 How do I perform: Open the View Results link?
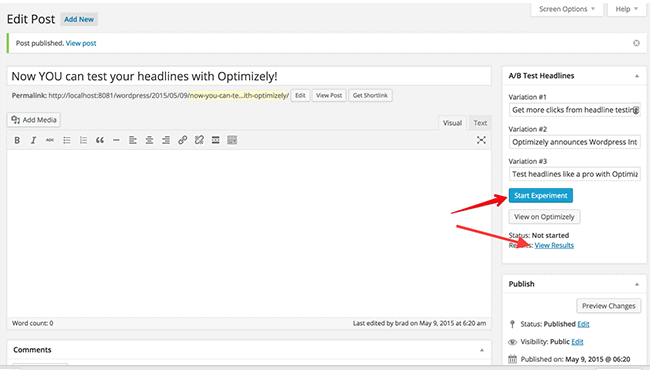[x=554, y=245]
